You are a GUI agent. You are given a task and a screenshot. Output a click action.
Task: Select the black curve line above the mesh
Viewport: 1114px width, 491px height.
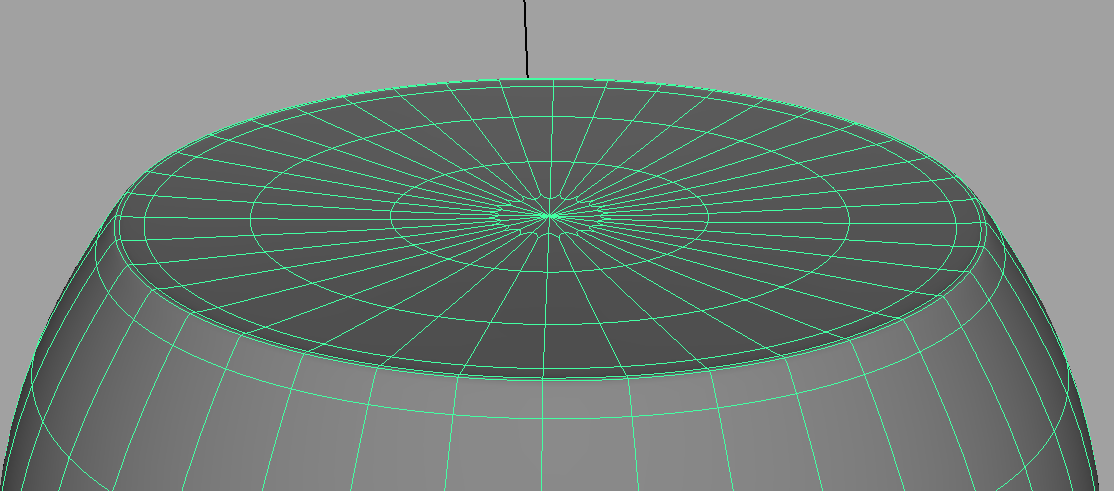(x=526, y=38)
